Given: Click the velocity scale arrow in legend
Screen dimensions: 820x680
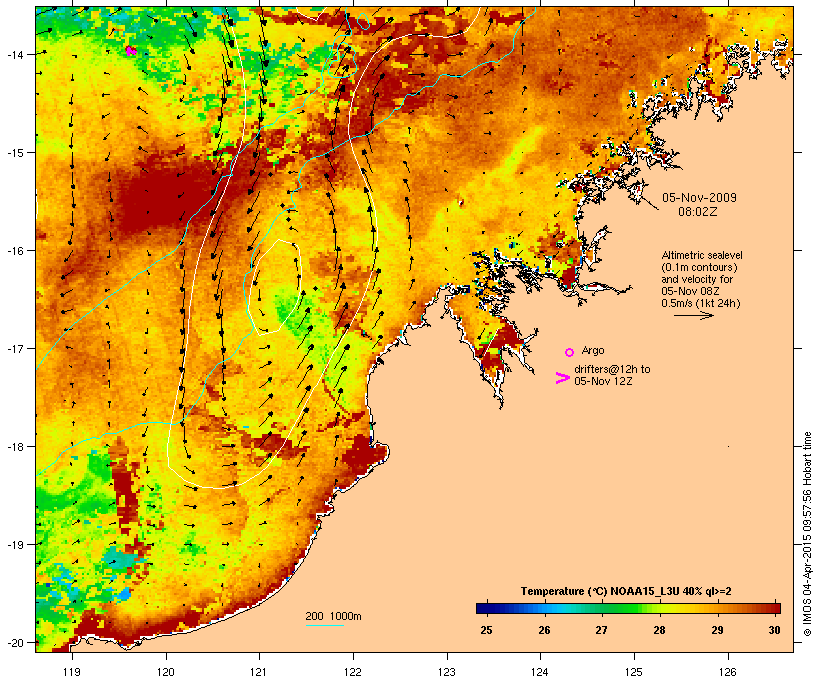Looking at the screenshot, I should (x=693, y=315).
